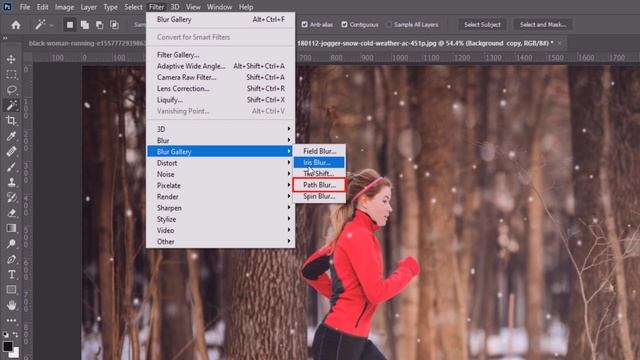Image resolution: width=640 pixels, height=360 pixels.
Task: Select the Dodge tool
Action: (x=11, y=244)
